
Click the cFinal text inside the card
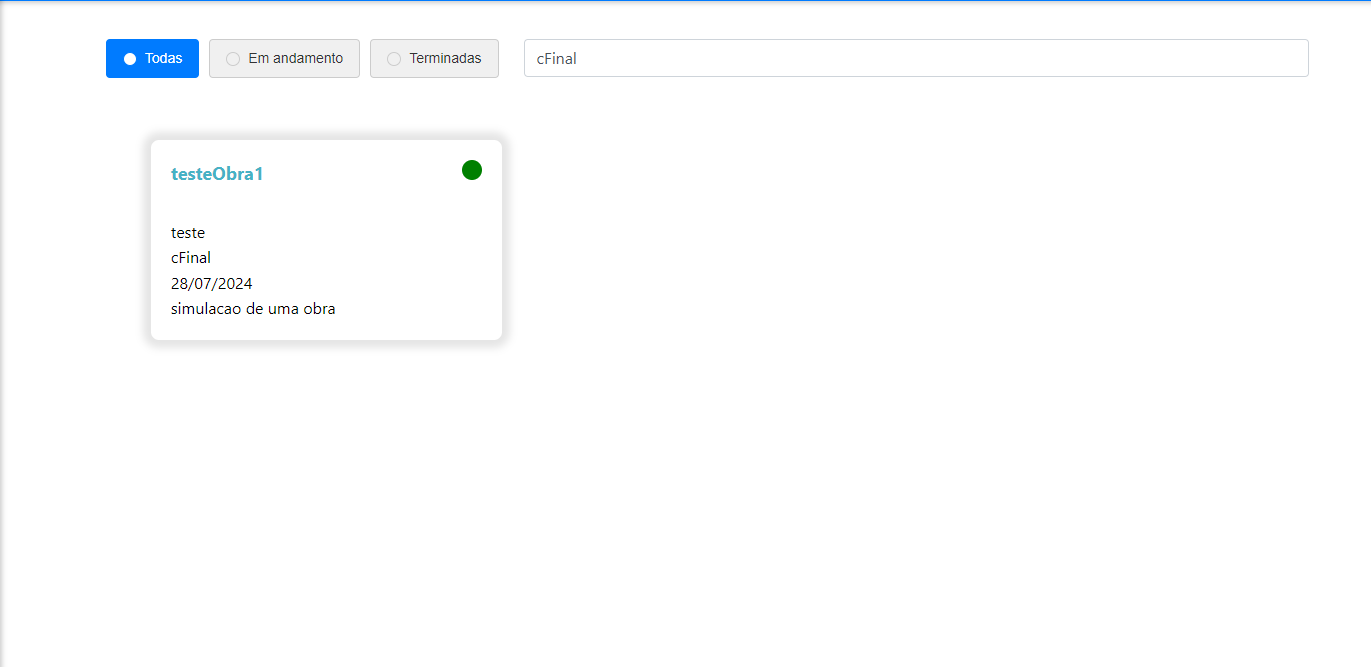point(191,258)
